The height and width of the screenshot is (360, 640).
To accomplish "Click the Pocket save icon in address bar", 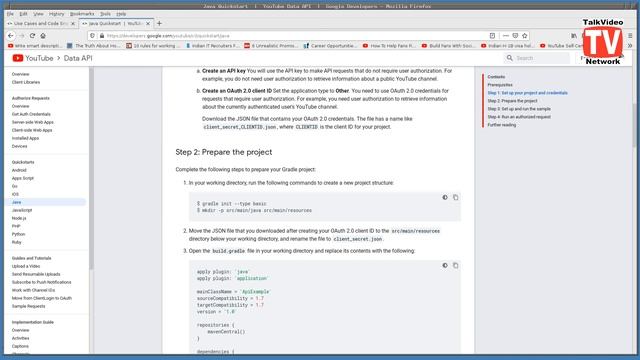I will (x=515, y=36).
